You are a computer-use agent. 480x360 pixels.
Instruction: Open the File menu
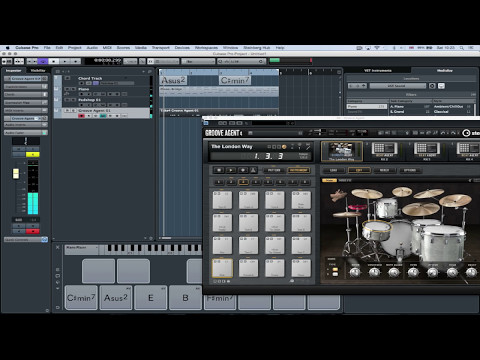coord(47,48)
